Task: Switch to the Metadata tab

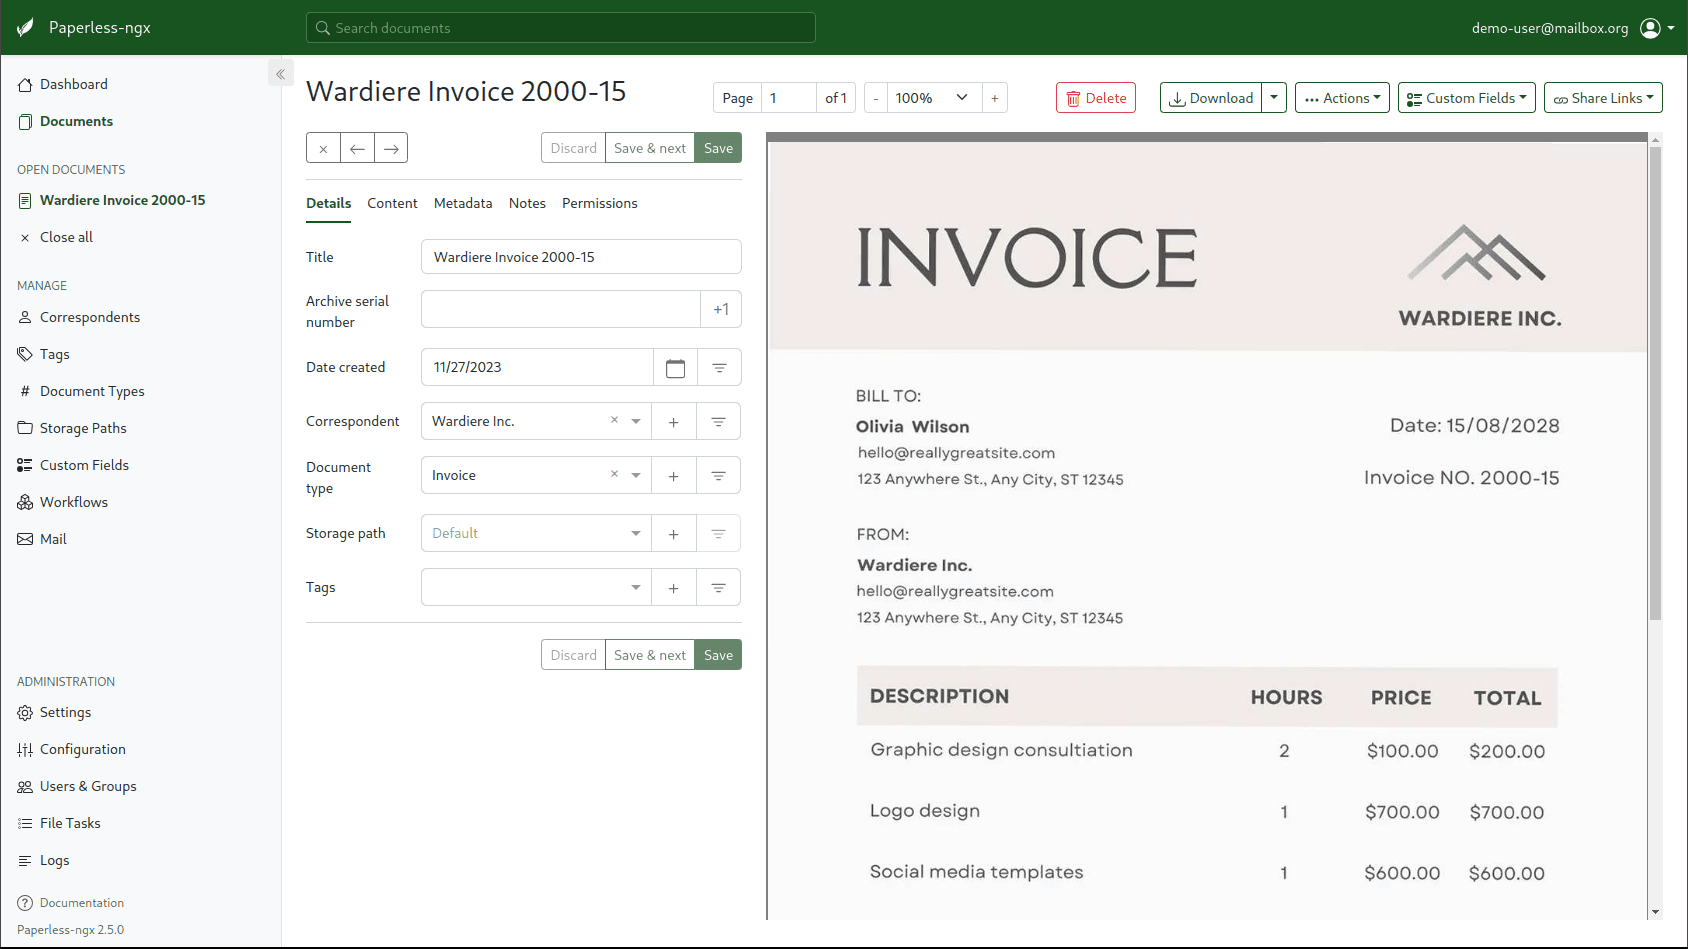Action: click(x=463, y=203)
